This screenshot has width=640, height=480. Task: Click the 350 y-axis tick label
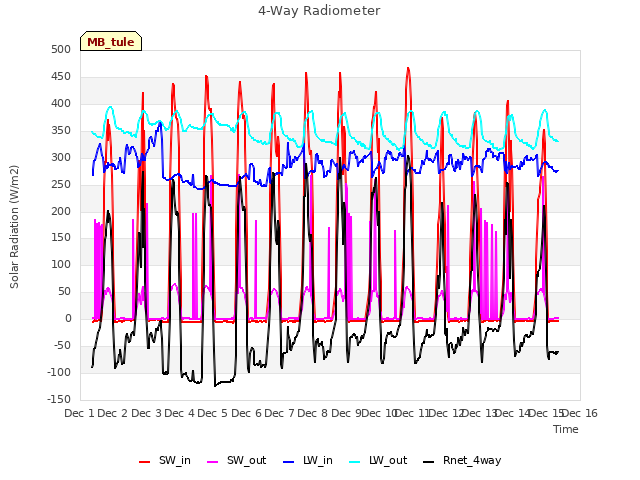[x=61, y=130]
